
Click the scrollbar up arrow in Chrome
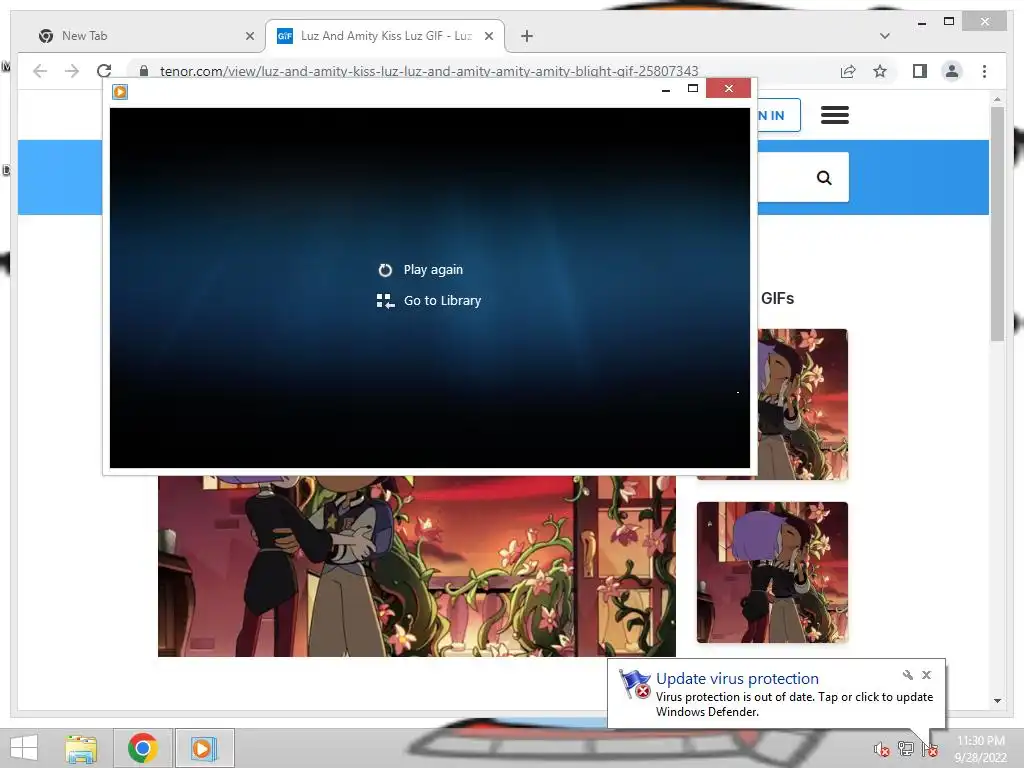pos(997,99)
